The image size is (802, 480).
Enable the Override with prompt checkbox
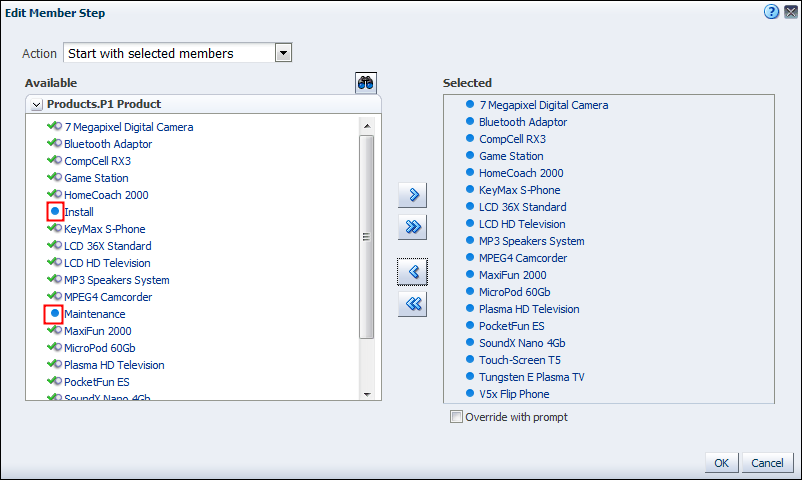[457, 417]
